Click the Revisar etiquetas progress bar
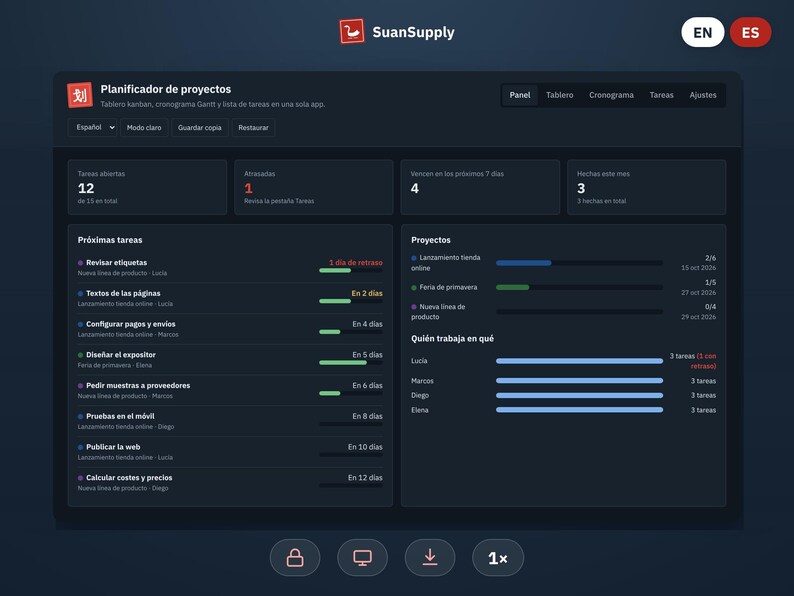 coord(351,270)
